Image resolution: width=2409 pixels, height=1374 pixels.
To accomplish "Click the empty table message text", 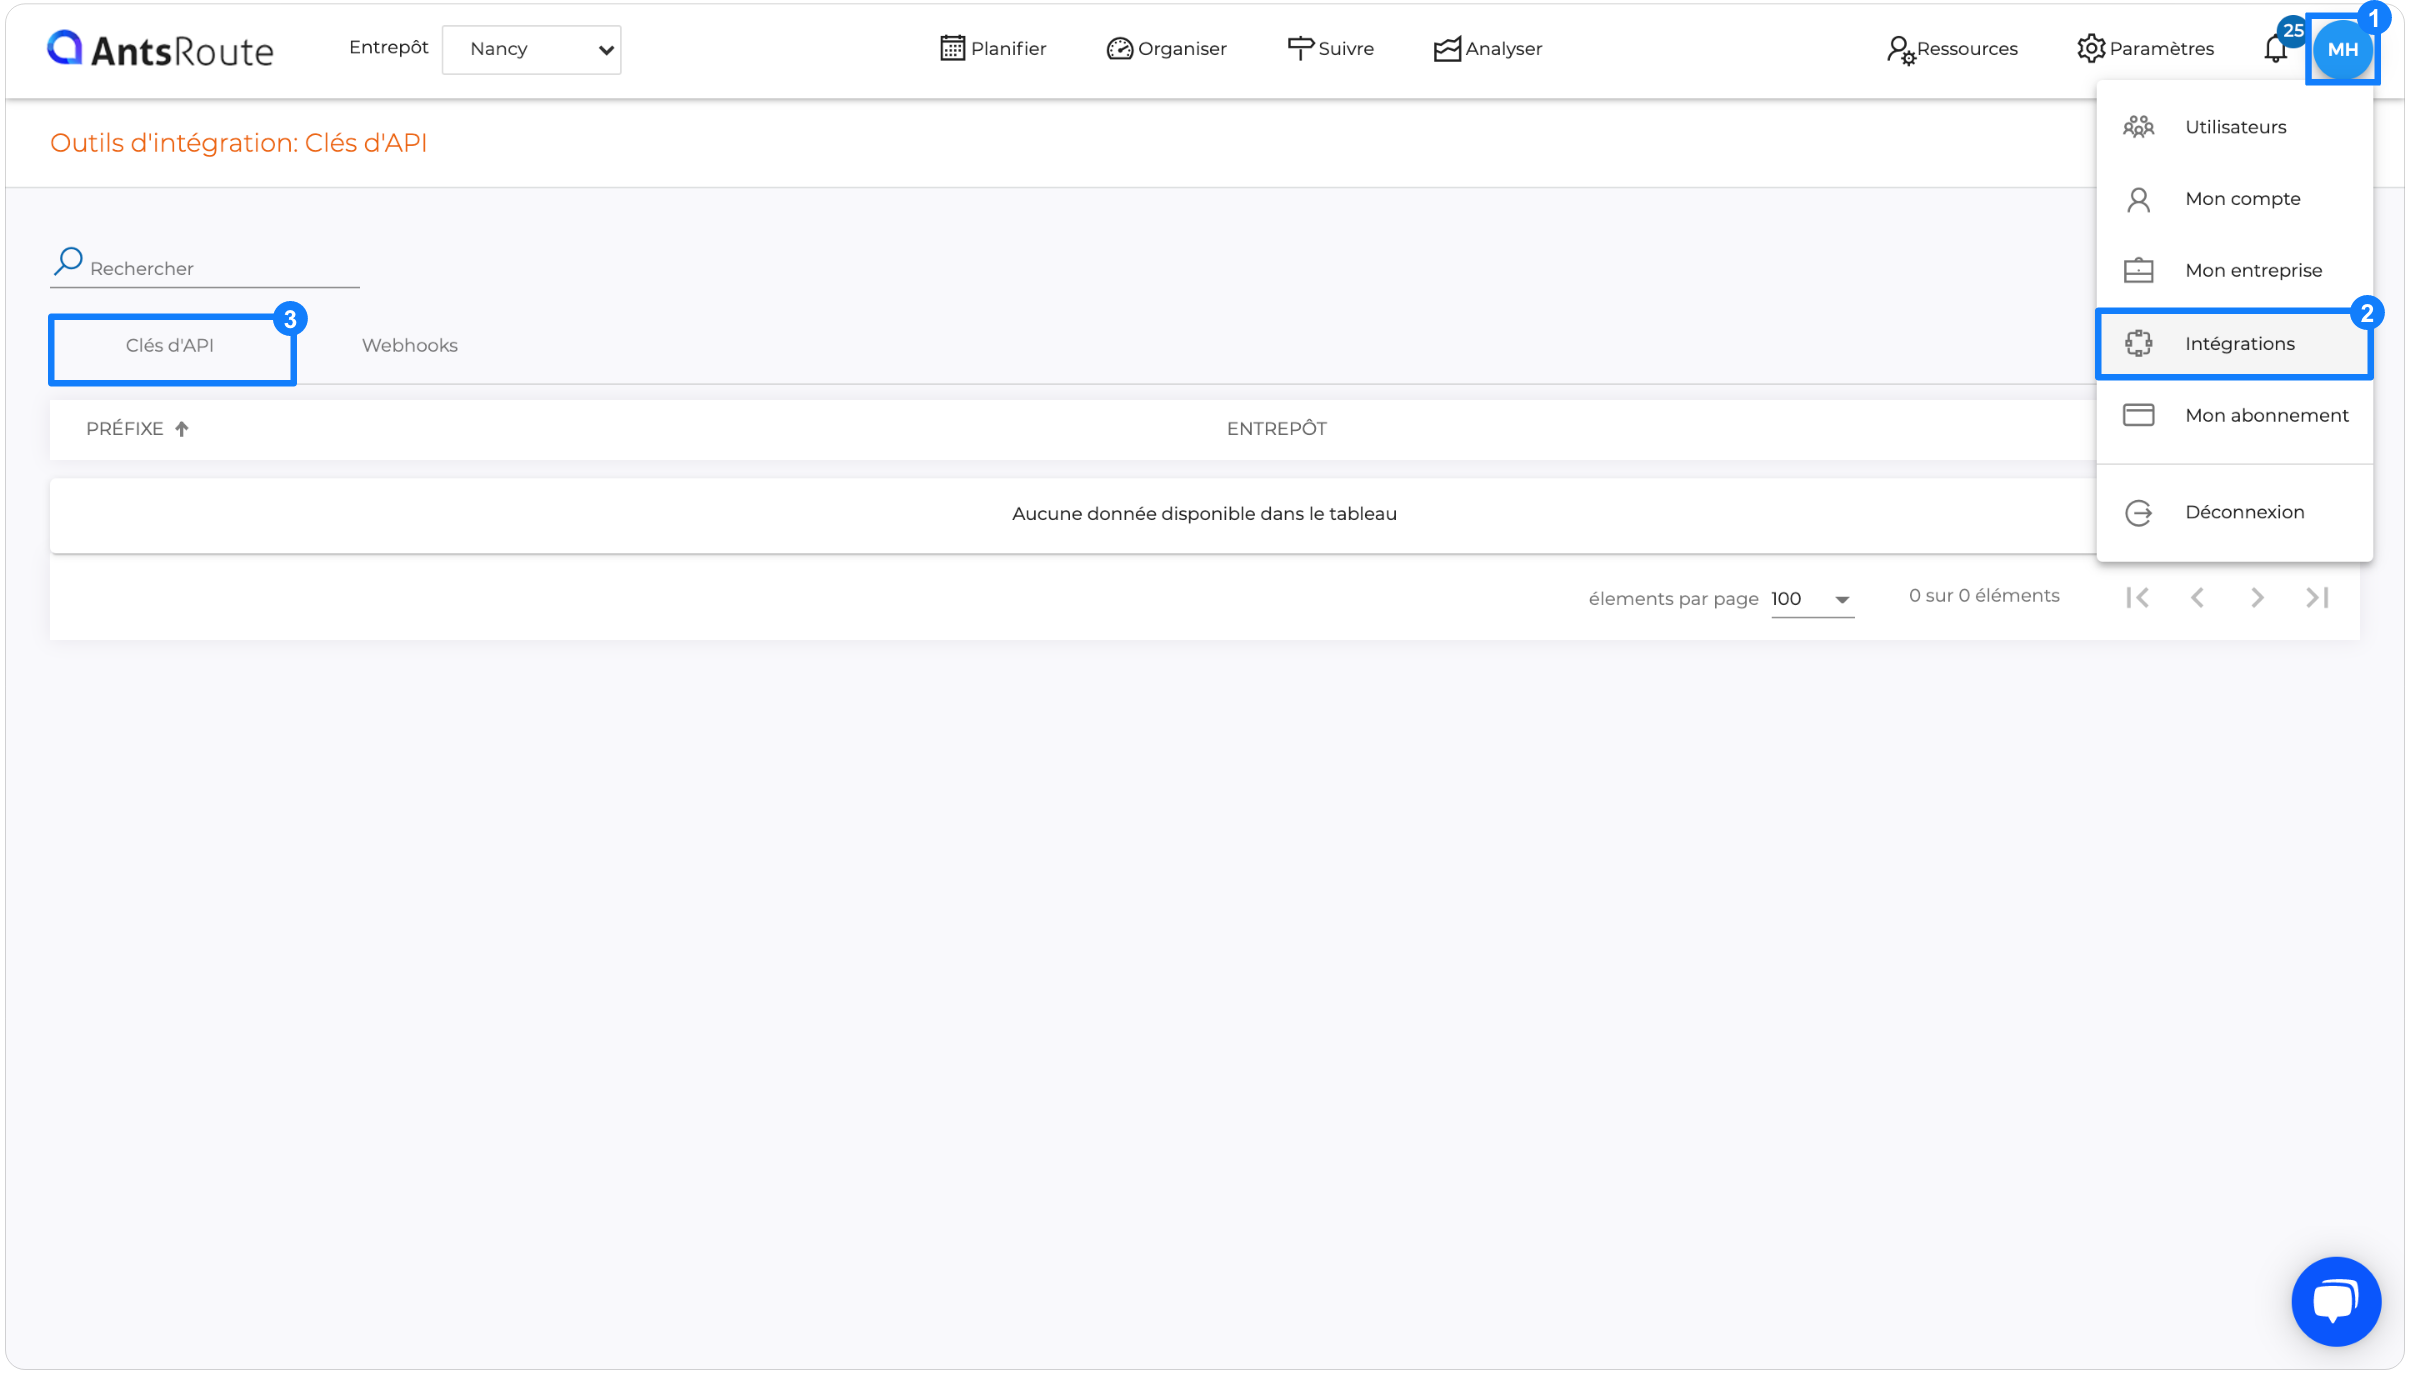I will [1204, 514].
